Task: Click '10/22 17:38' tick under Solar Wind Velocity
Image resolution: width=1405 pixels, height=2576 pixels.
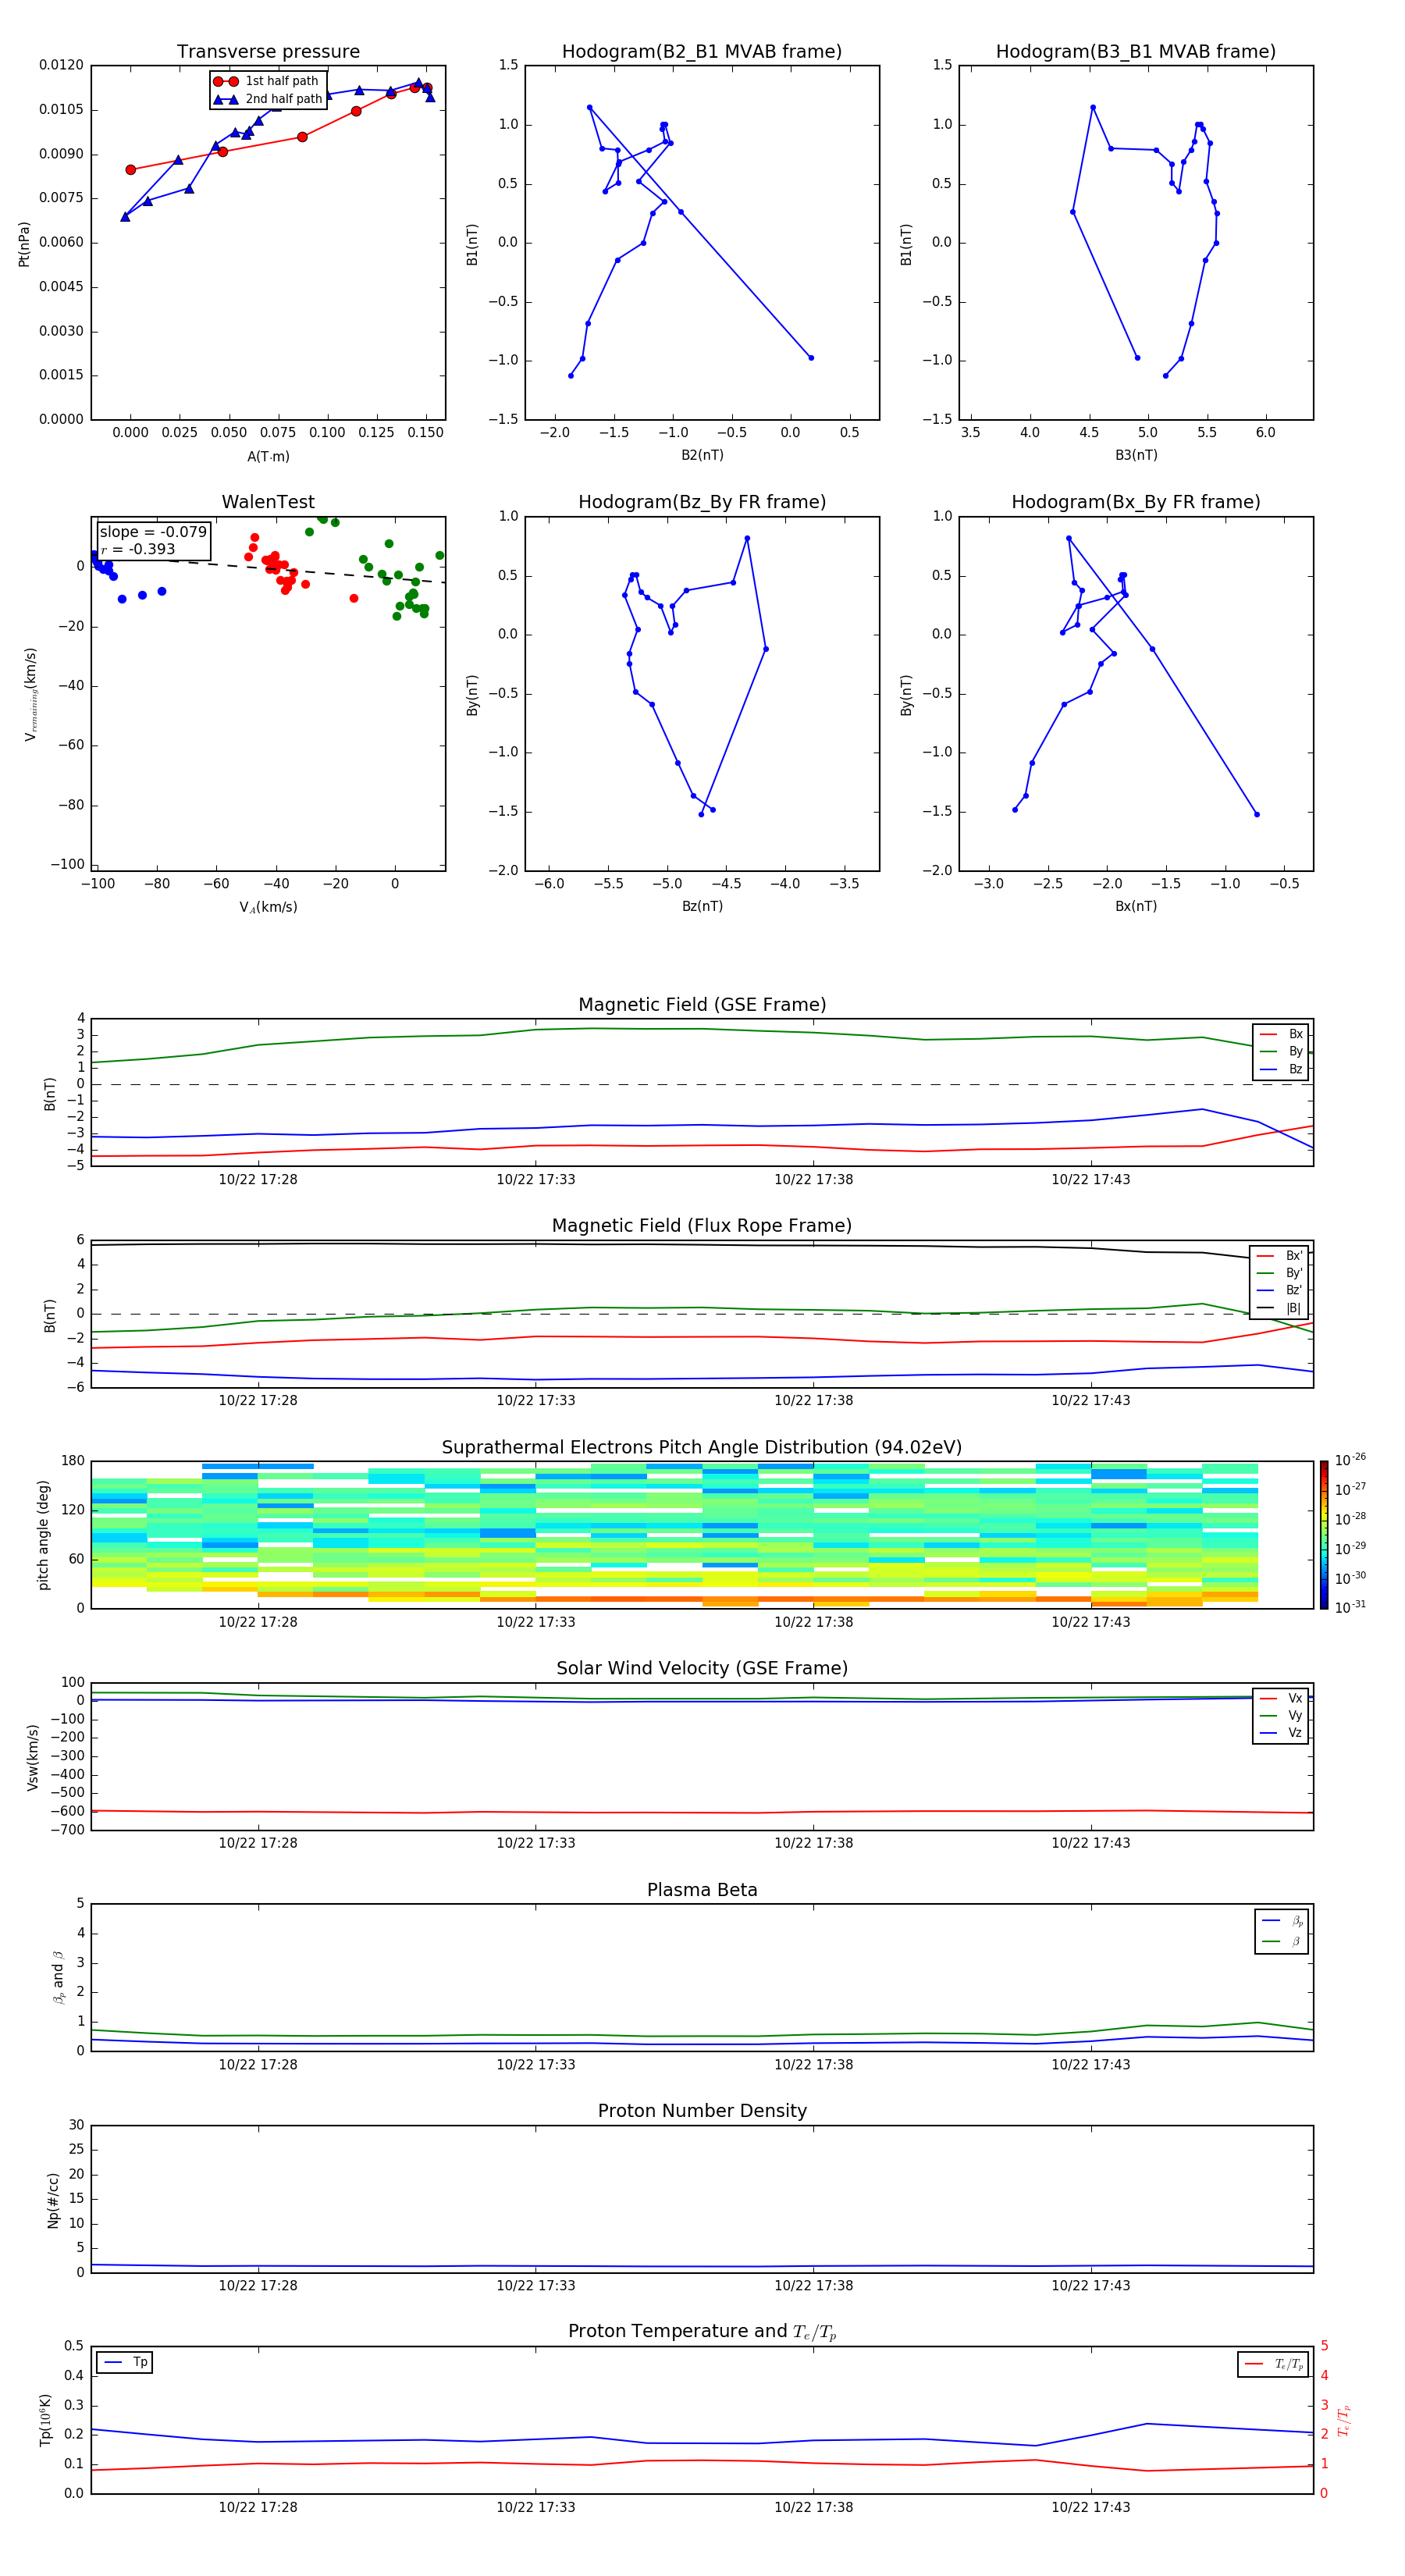Action: click(814, 1843)
